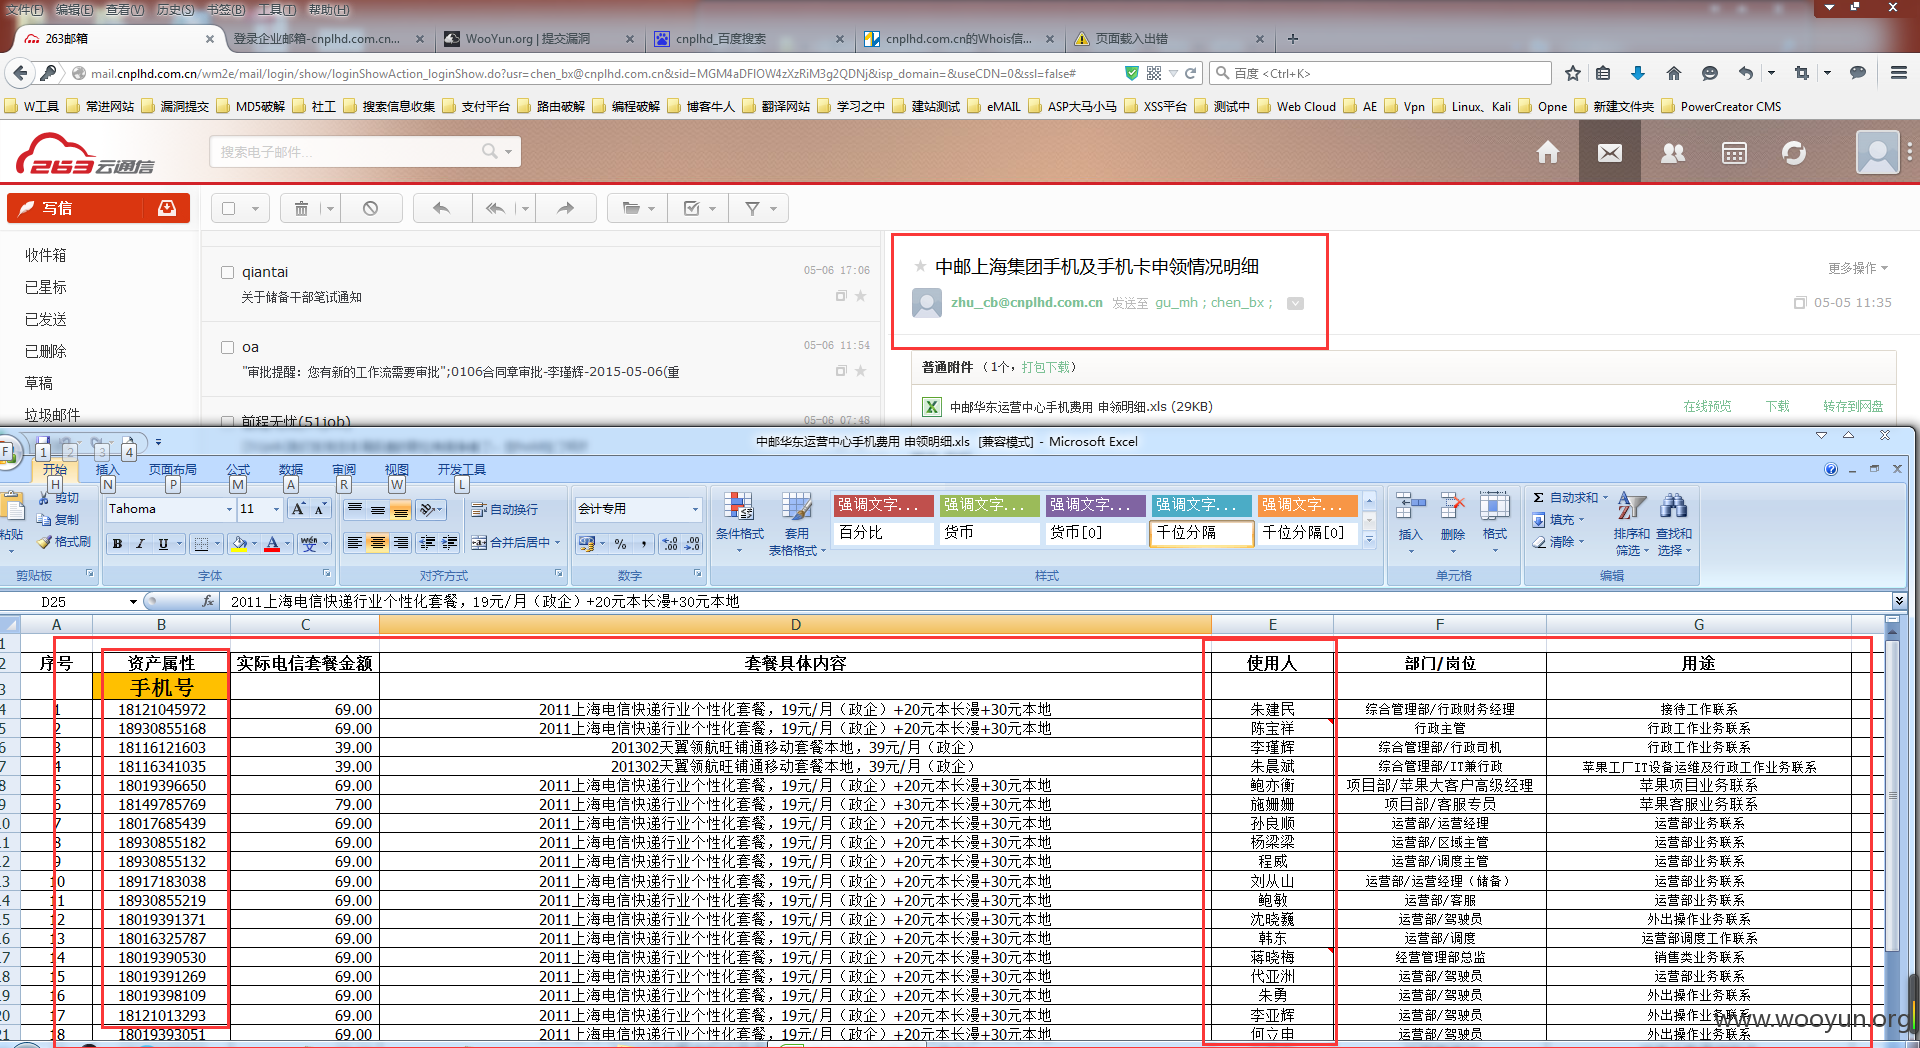Screen dimensions: 1920x1048
Task: Click the browser downloads arrow icon
Action: pos(1638,73)
